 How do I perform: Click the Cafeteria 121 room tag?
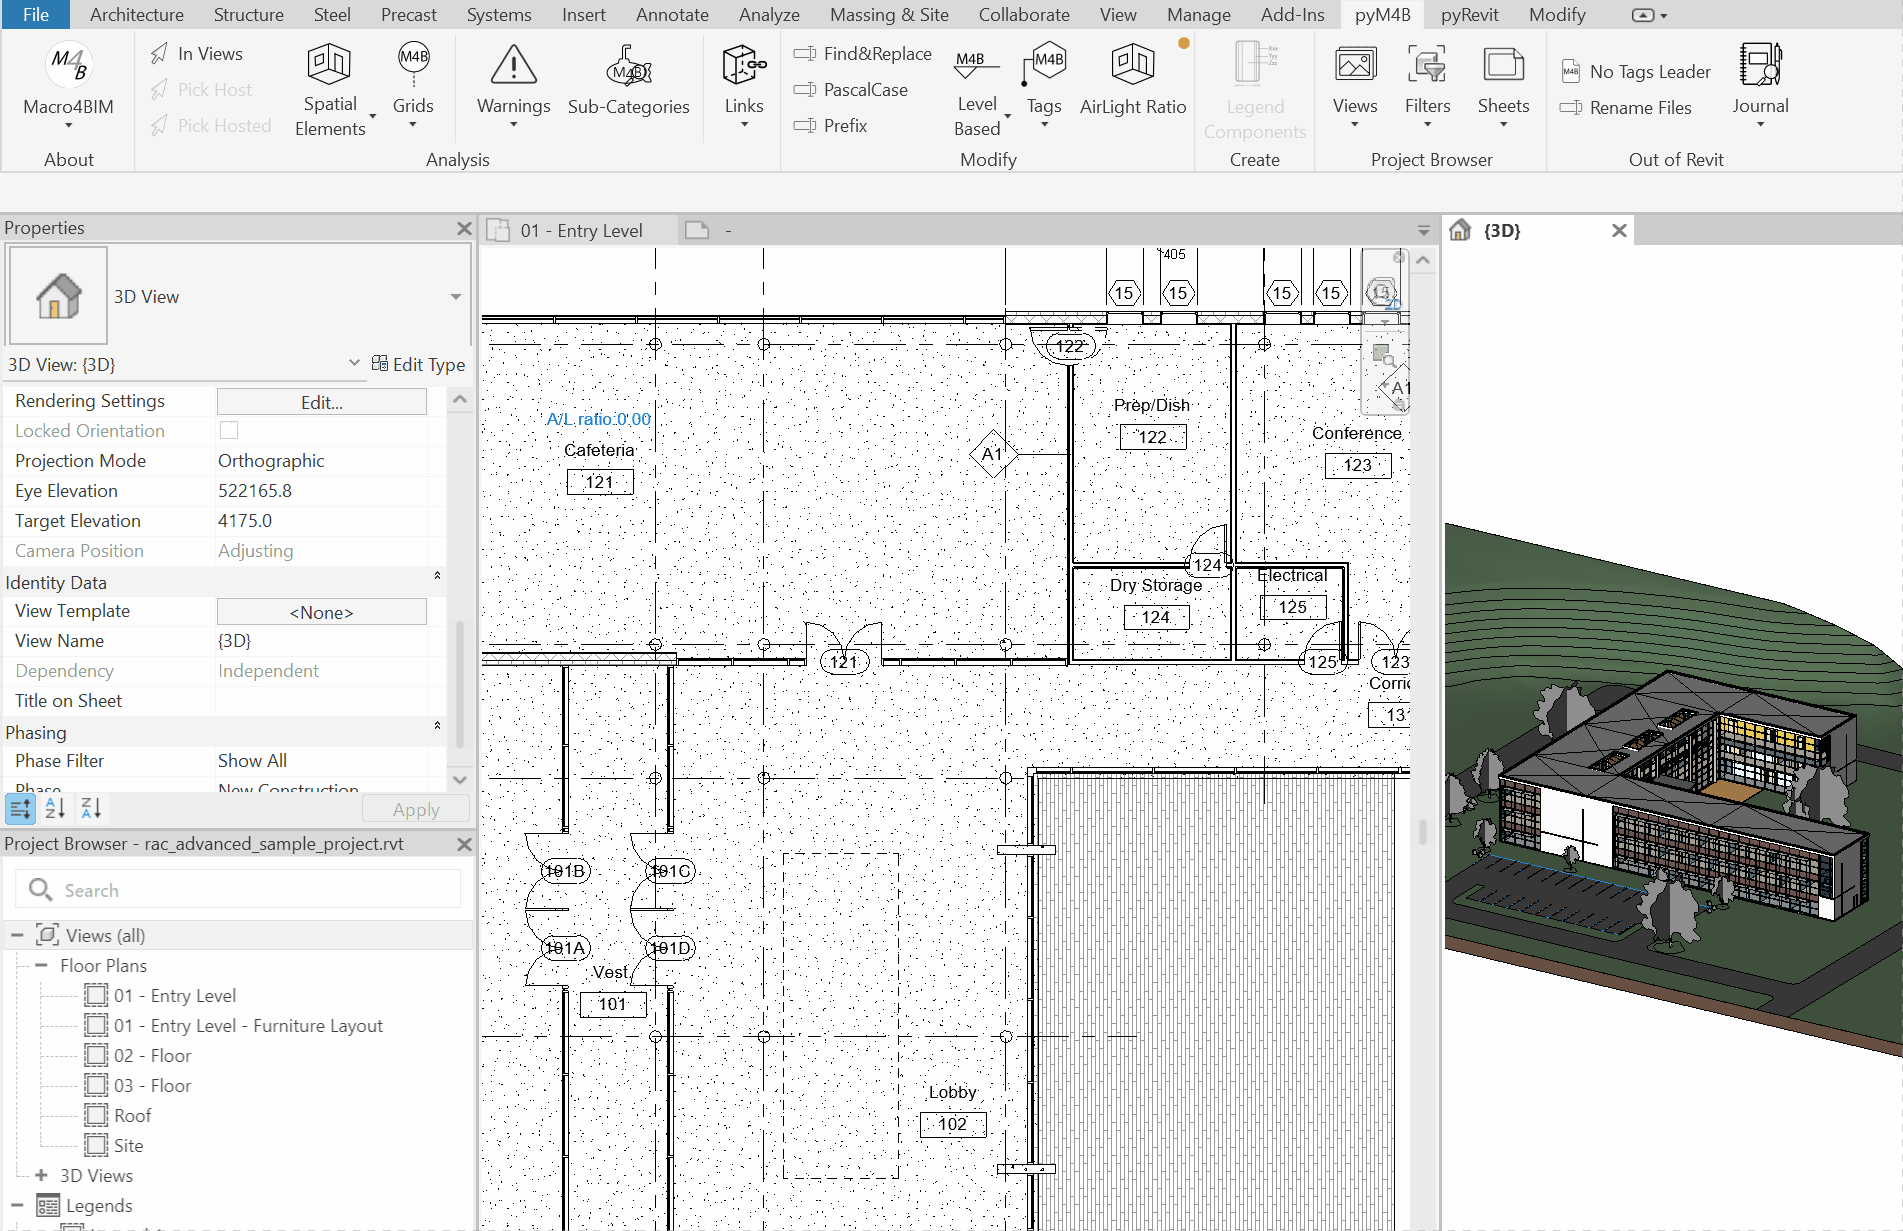tap(600, 482)
